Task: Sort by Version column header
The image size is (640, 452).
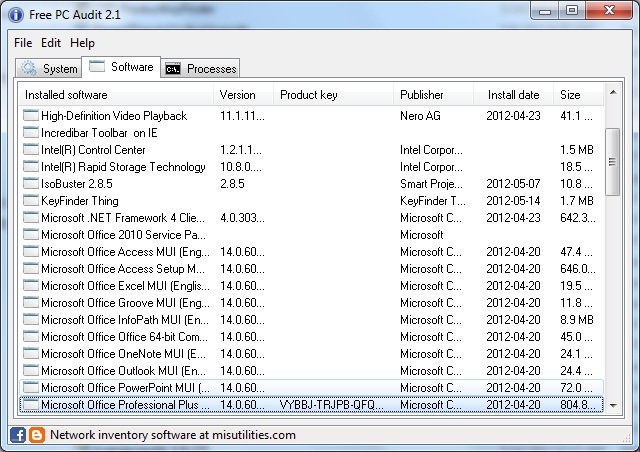Action: click(243, 95)
